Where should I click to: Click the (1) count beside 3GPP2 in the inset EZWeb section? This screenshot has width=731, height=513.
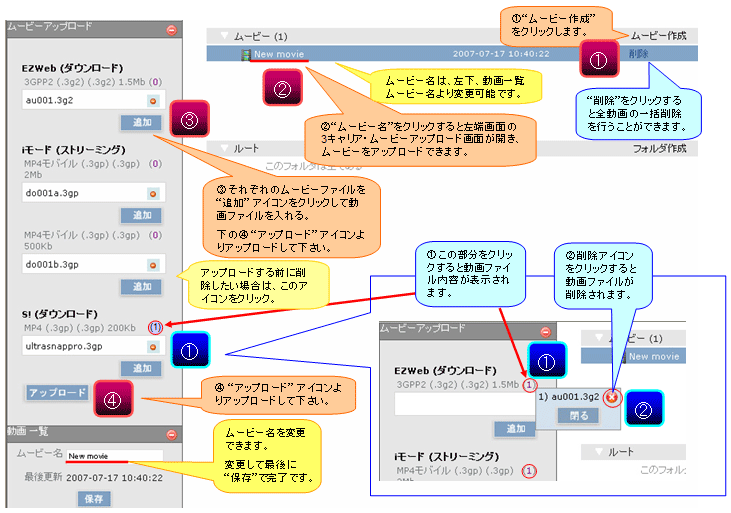point(529,385)
